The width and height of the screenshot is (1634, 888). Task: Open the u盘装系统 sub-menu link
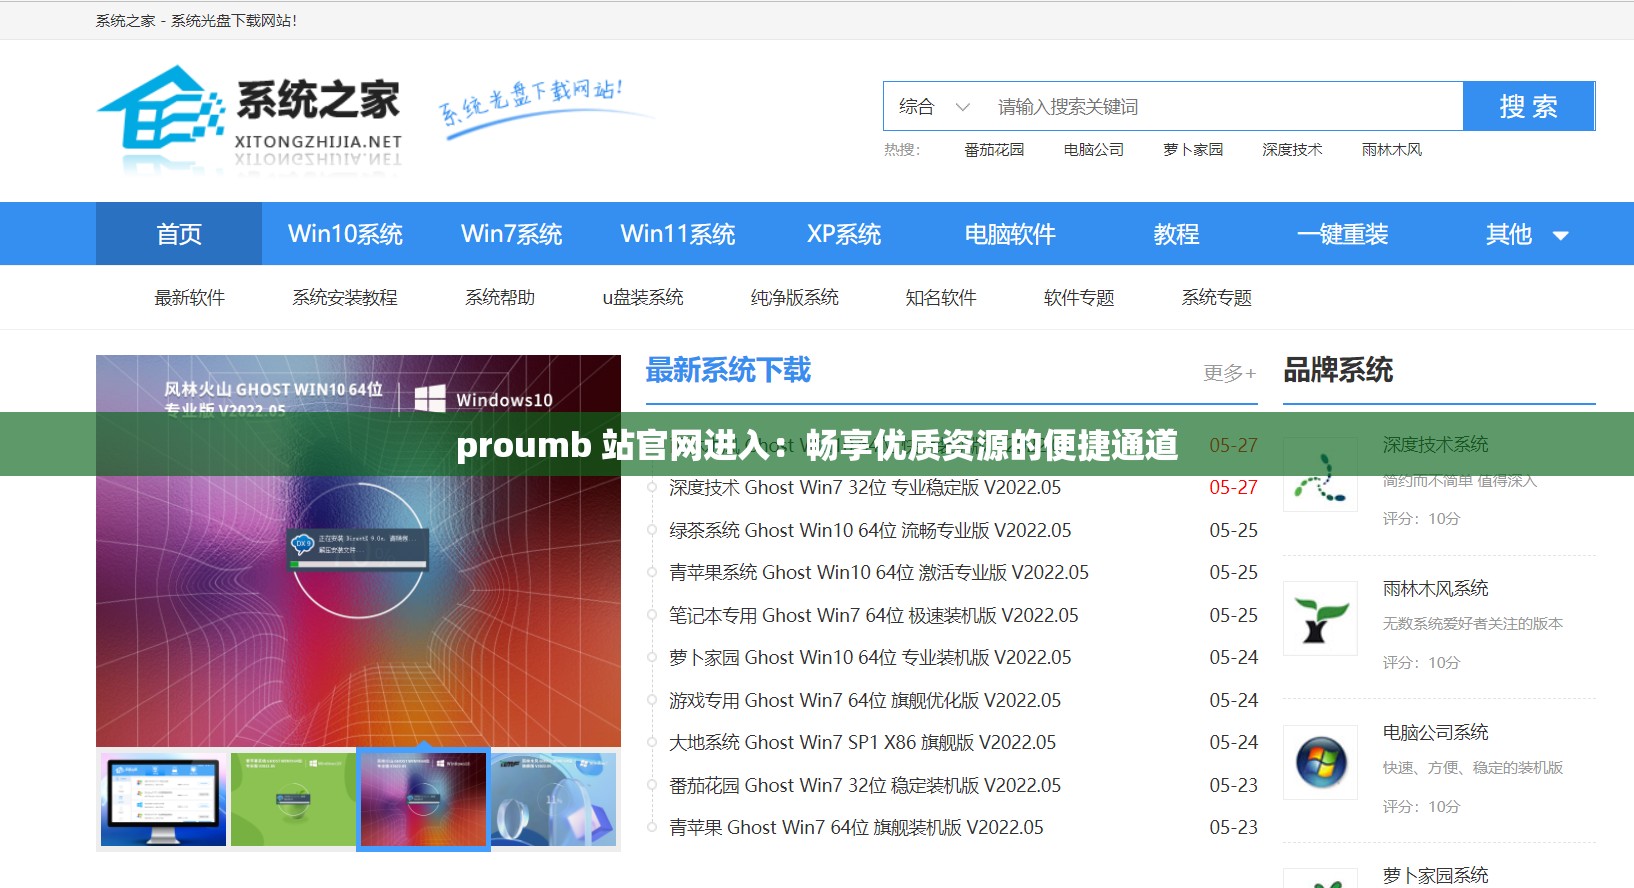[x=643, y=297]
